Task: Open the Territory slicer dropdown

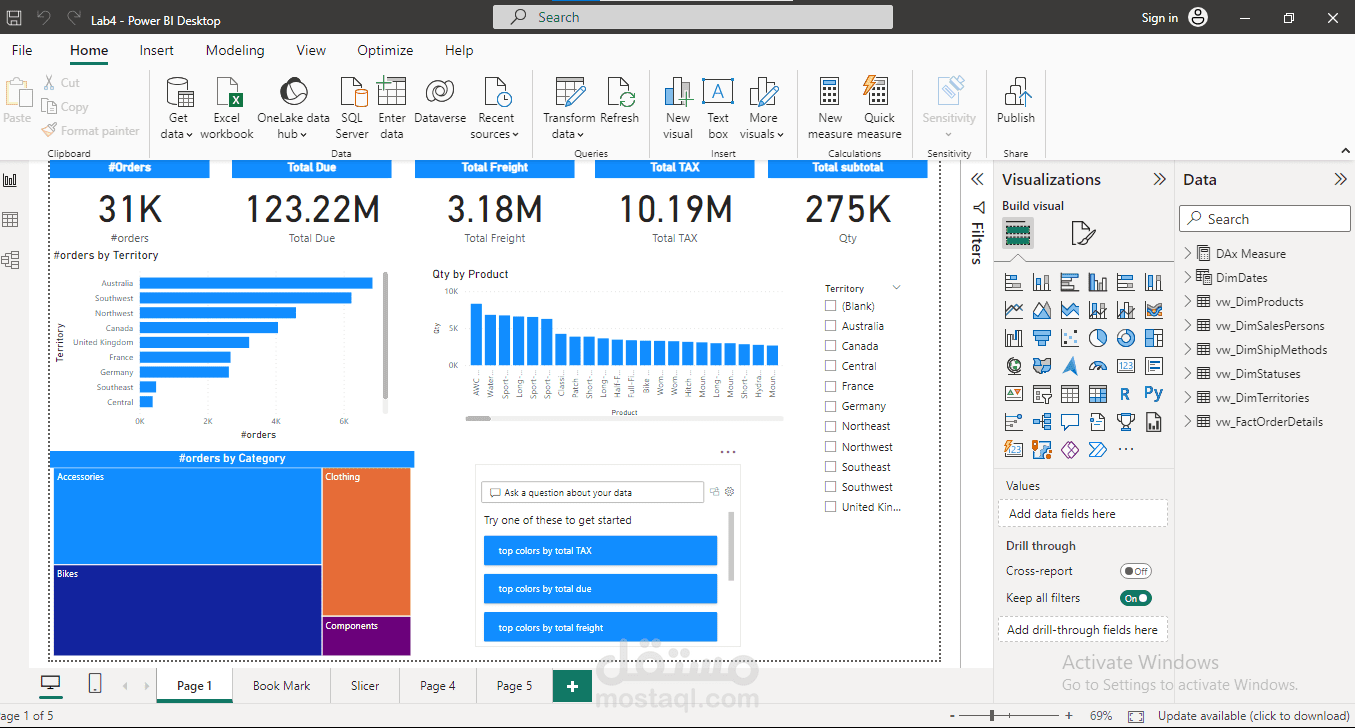Action: click(896, 287)
